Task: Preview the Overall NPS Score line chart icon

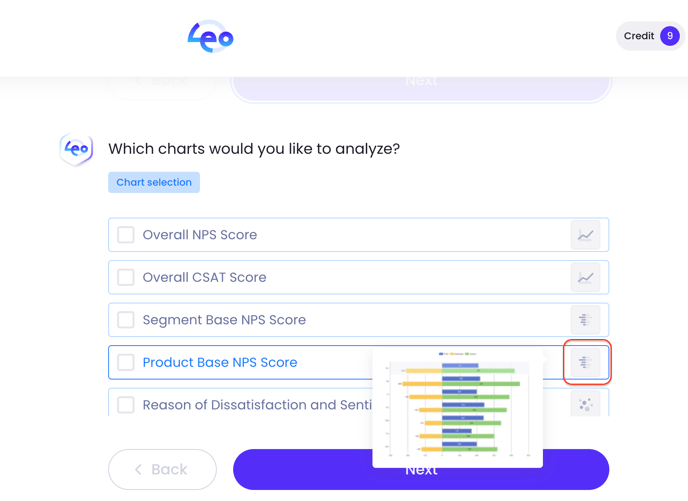Action: tap(585, 235)
